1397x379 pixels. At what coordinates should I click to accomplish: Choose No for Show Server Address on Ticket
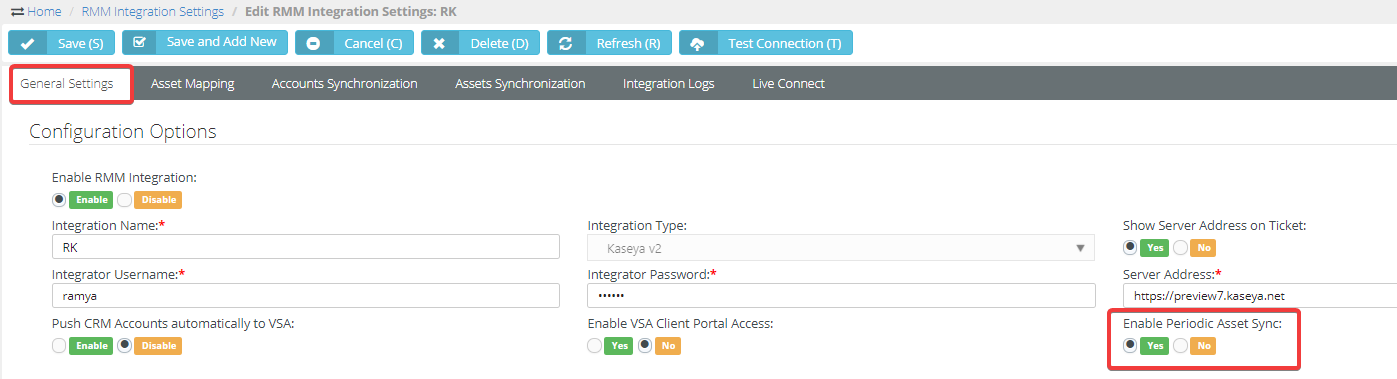tap(1180, 247)
